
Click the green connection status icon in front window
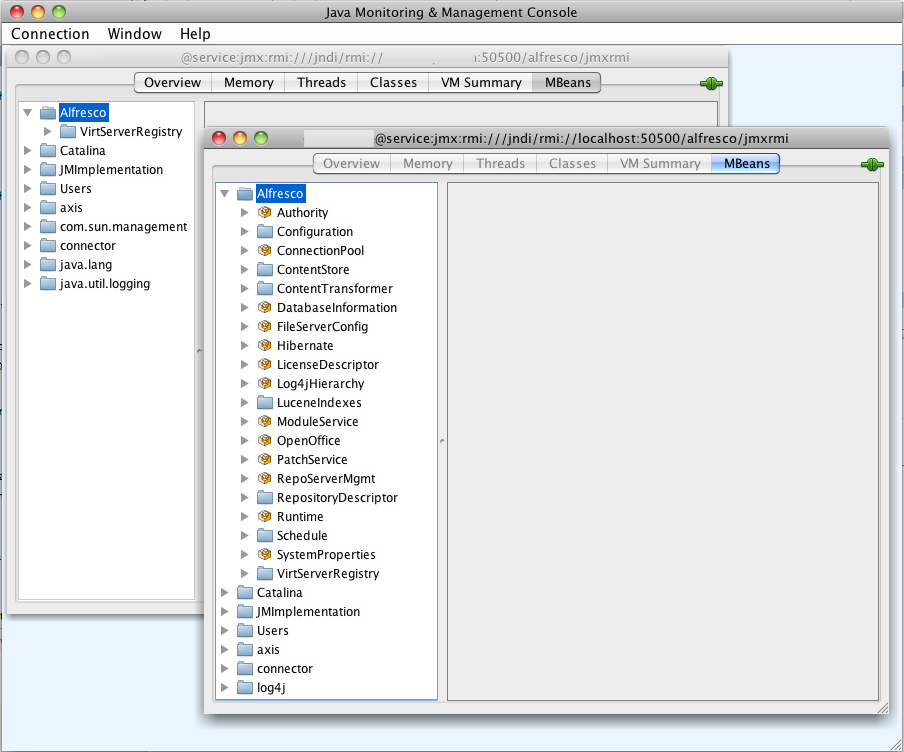point(872,165)
